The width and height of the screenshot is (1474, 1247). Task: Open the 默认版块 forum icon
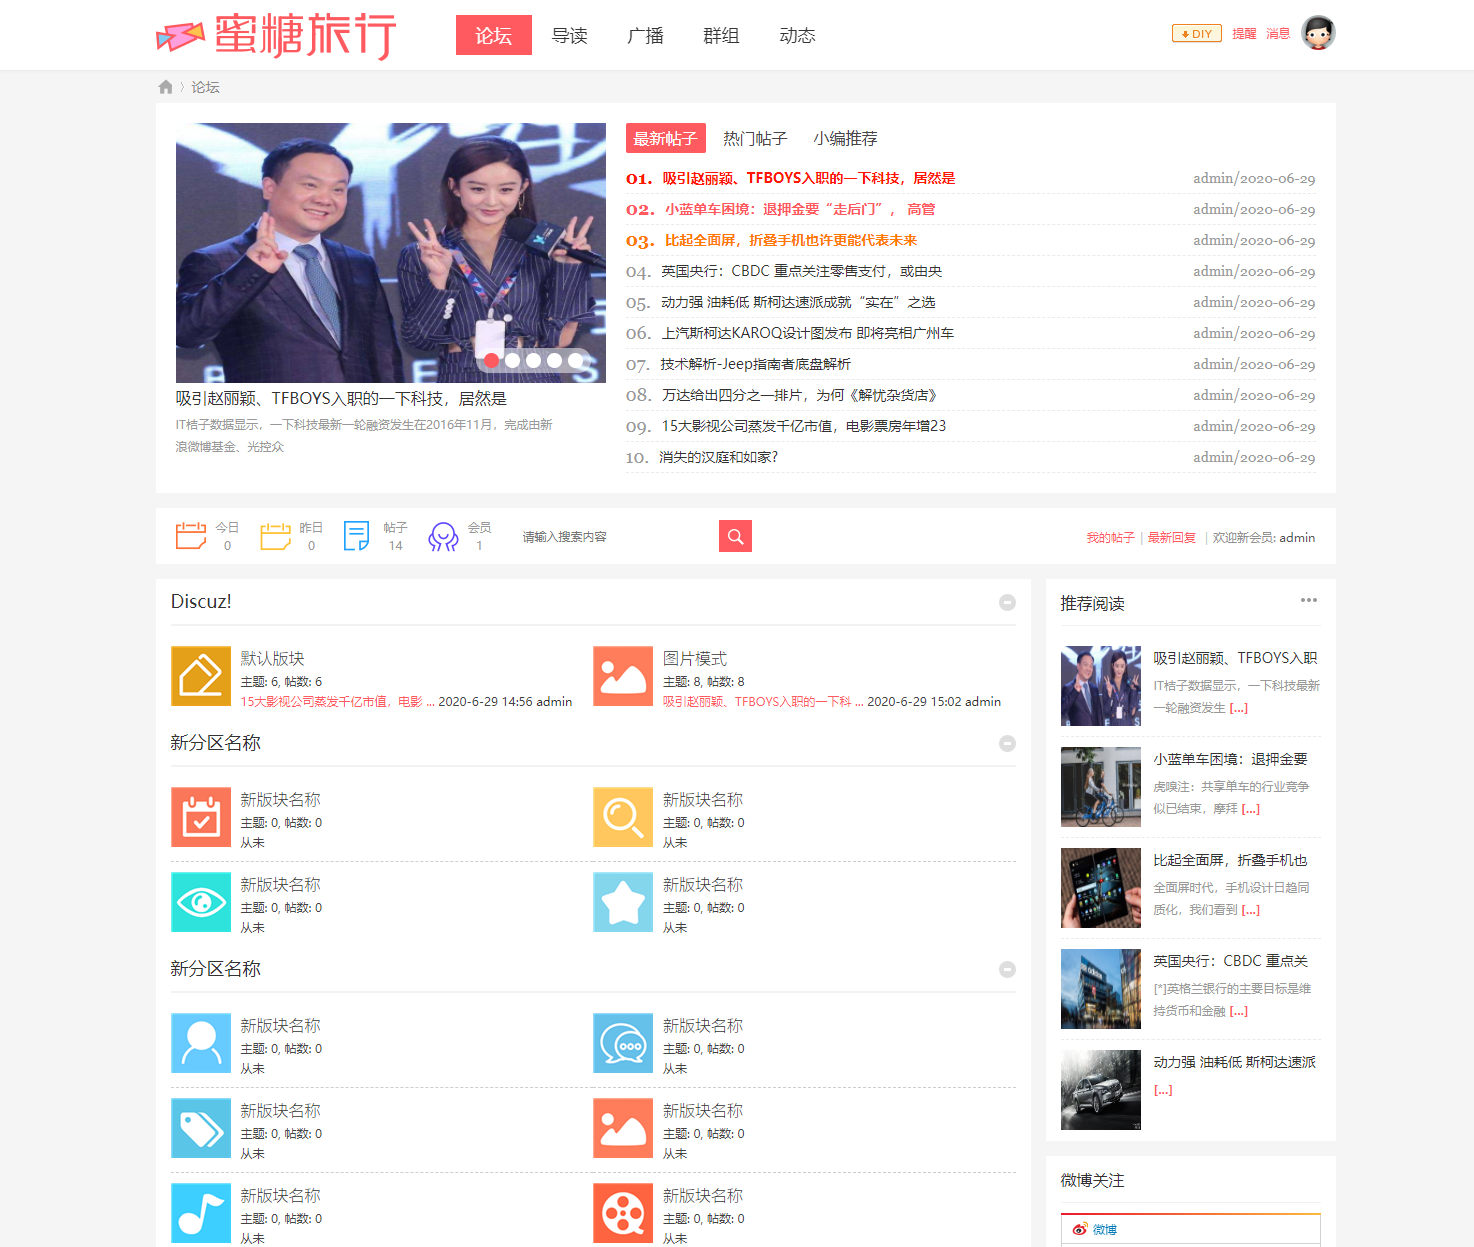(x=201, y=676)
